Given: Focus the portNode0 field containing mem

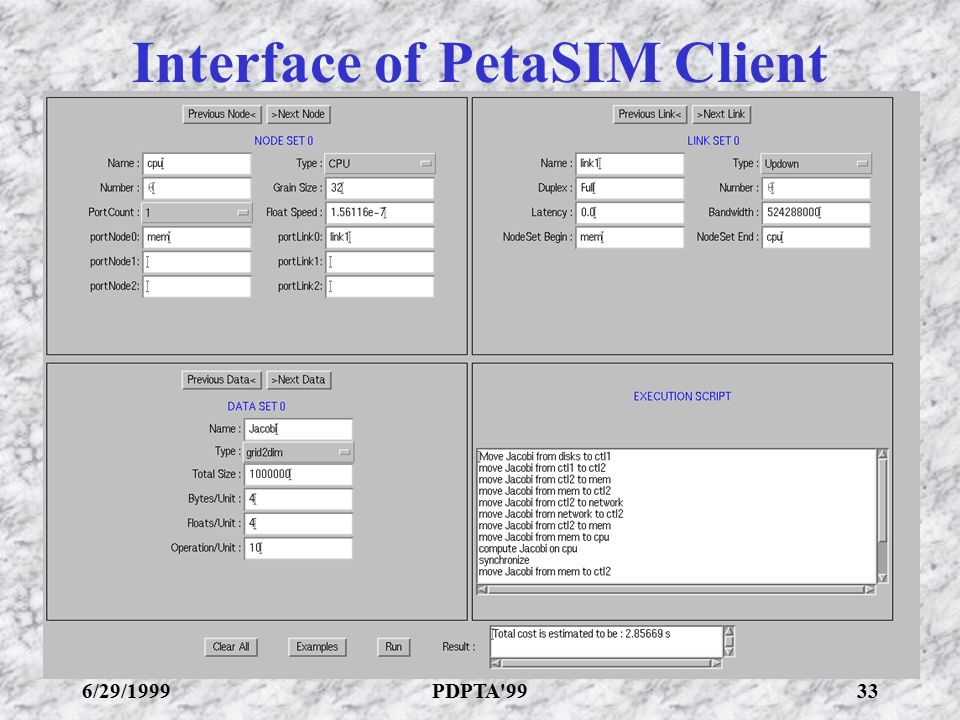Looking at the screenshot, I should [197, 237].
